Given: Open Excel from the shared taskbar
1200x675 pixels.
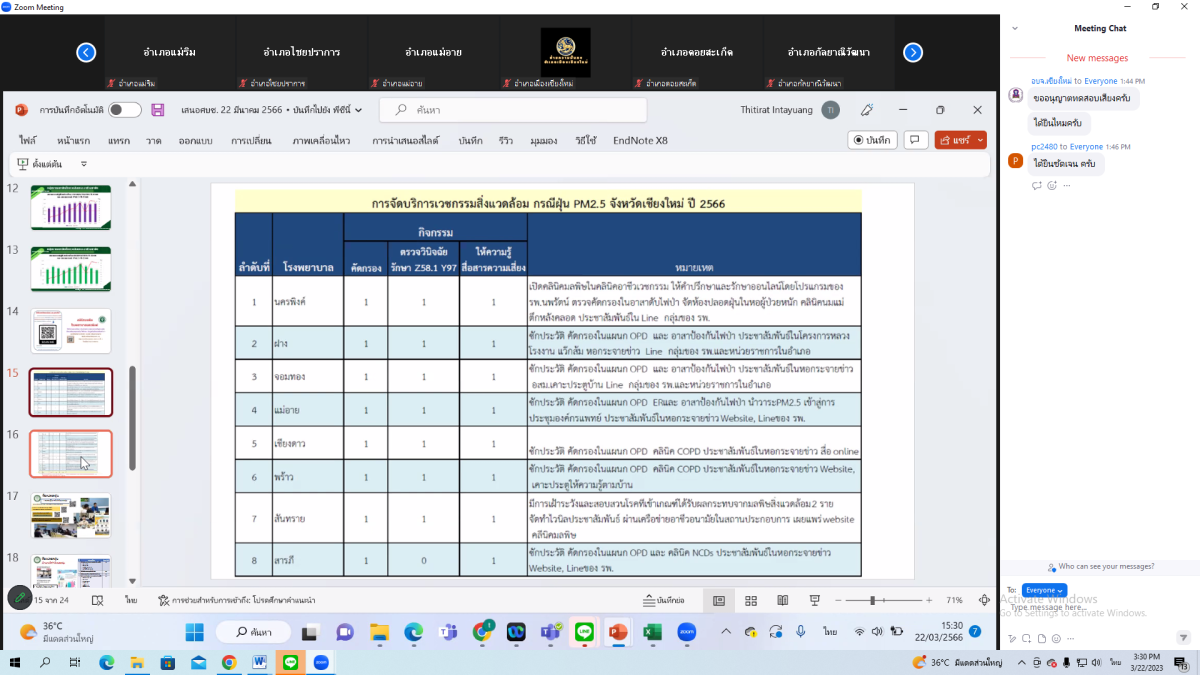Looking at the screenshot, I should 652,632.
